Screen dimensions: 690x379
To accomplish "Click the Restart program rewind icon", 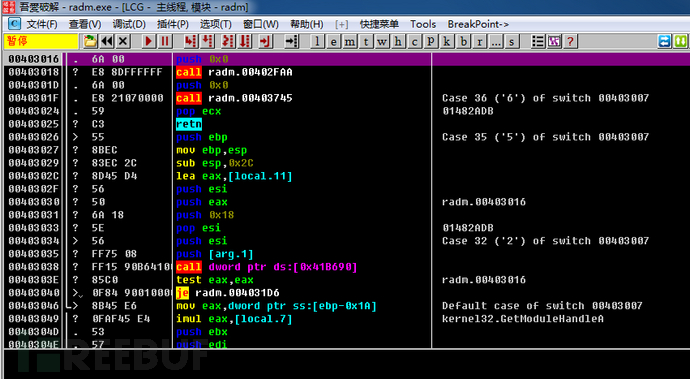I will tap(107, 41).
